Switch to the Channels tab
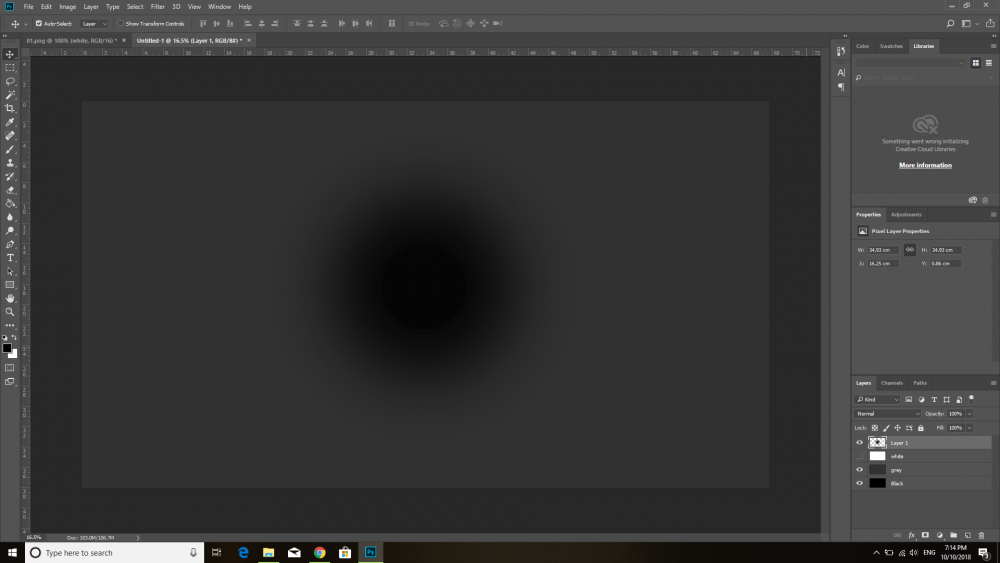Image resolution: width=1000 pixels, height=563 pixels. pyautogui.click(x=891, y=383)
